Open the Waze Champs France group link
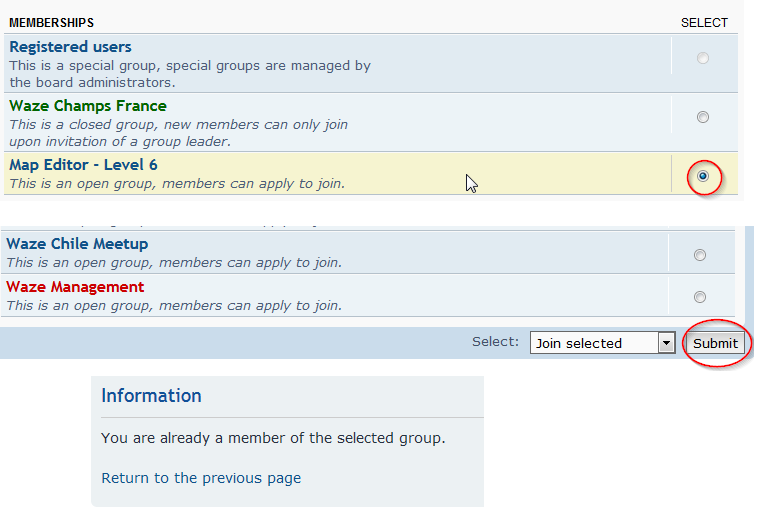The height and width of the screenshot is (522, 758). 88,106
